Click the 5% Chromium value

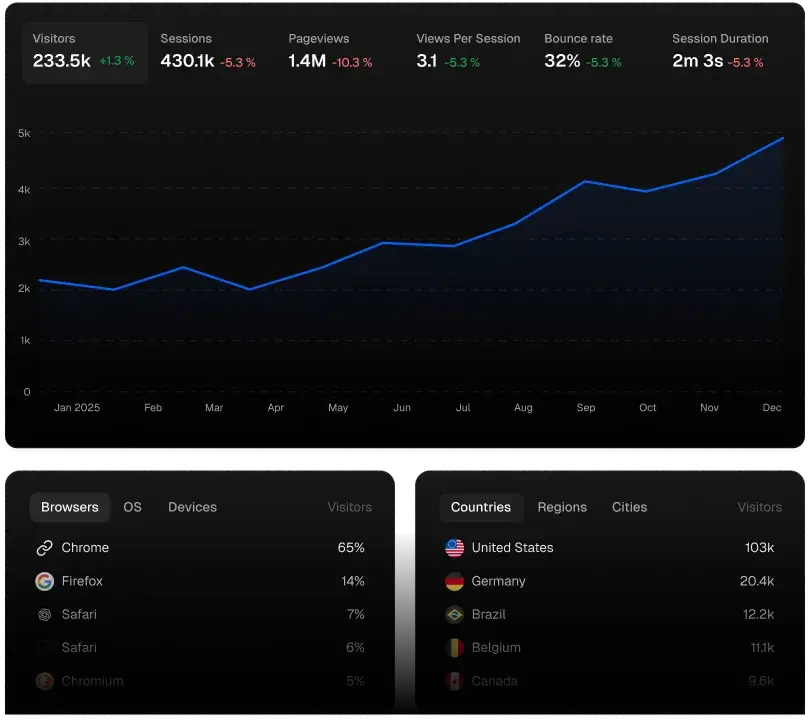355,681
